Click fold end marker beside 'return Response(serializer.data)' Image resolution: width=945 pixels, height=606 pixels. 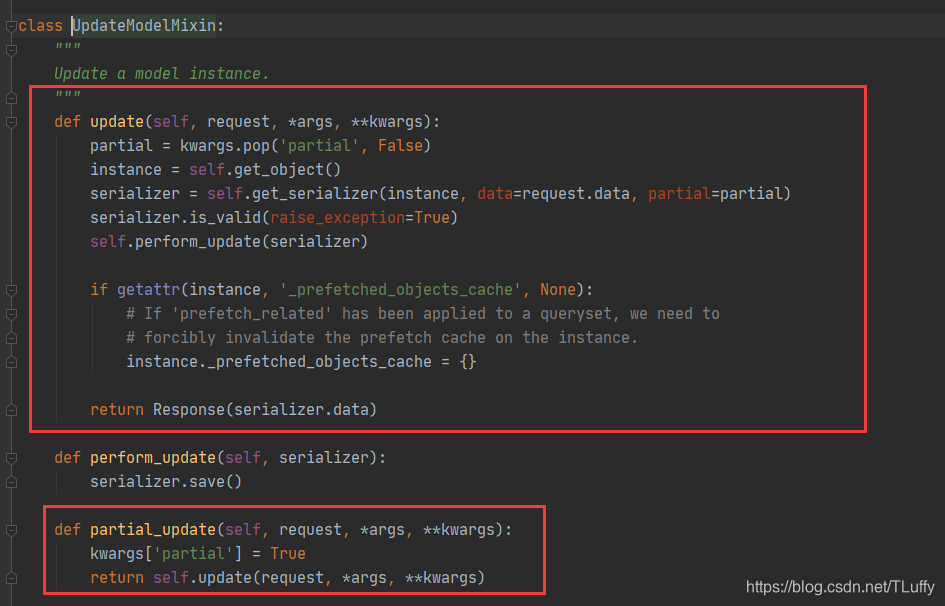click(11, 410)
